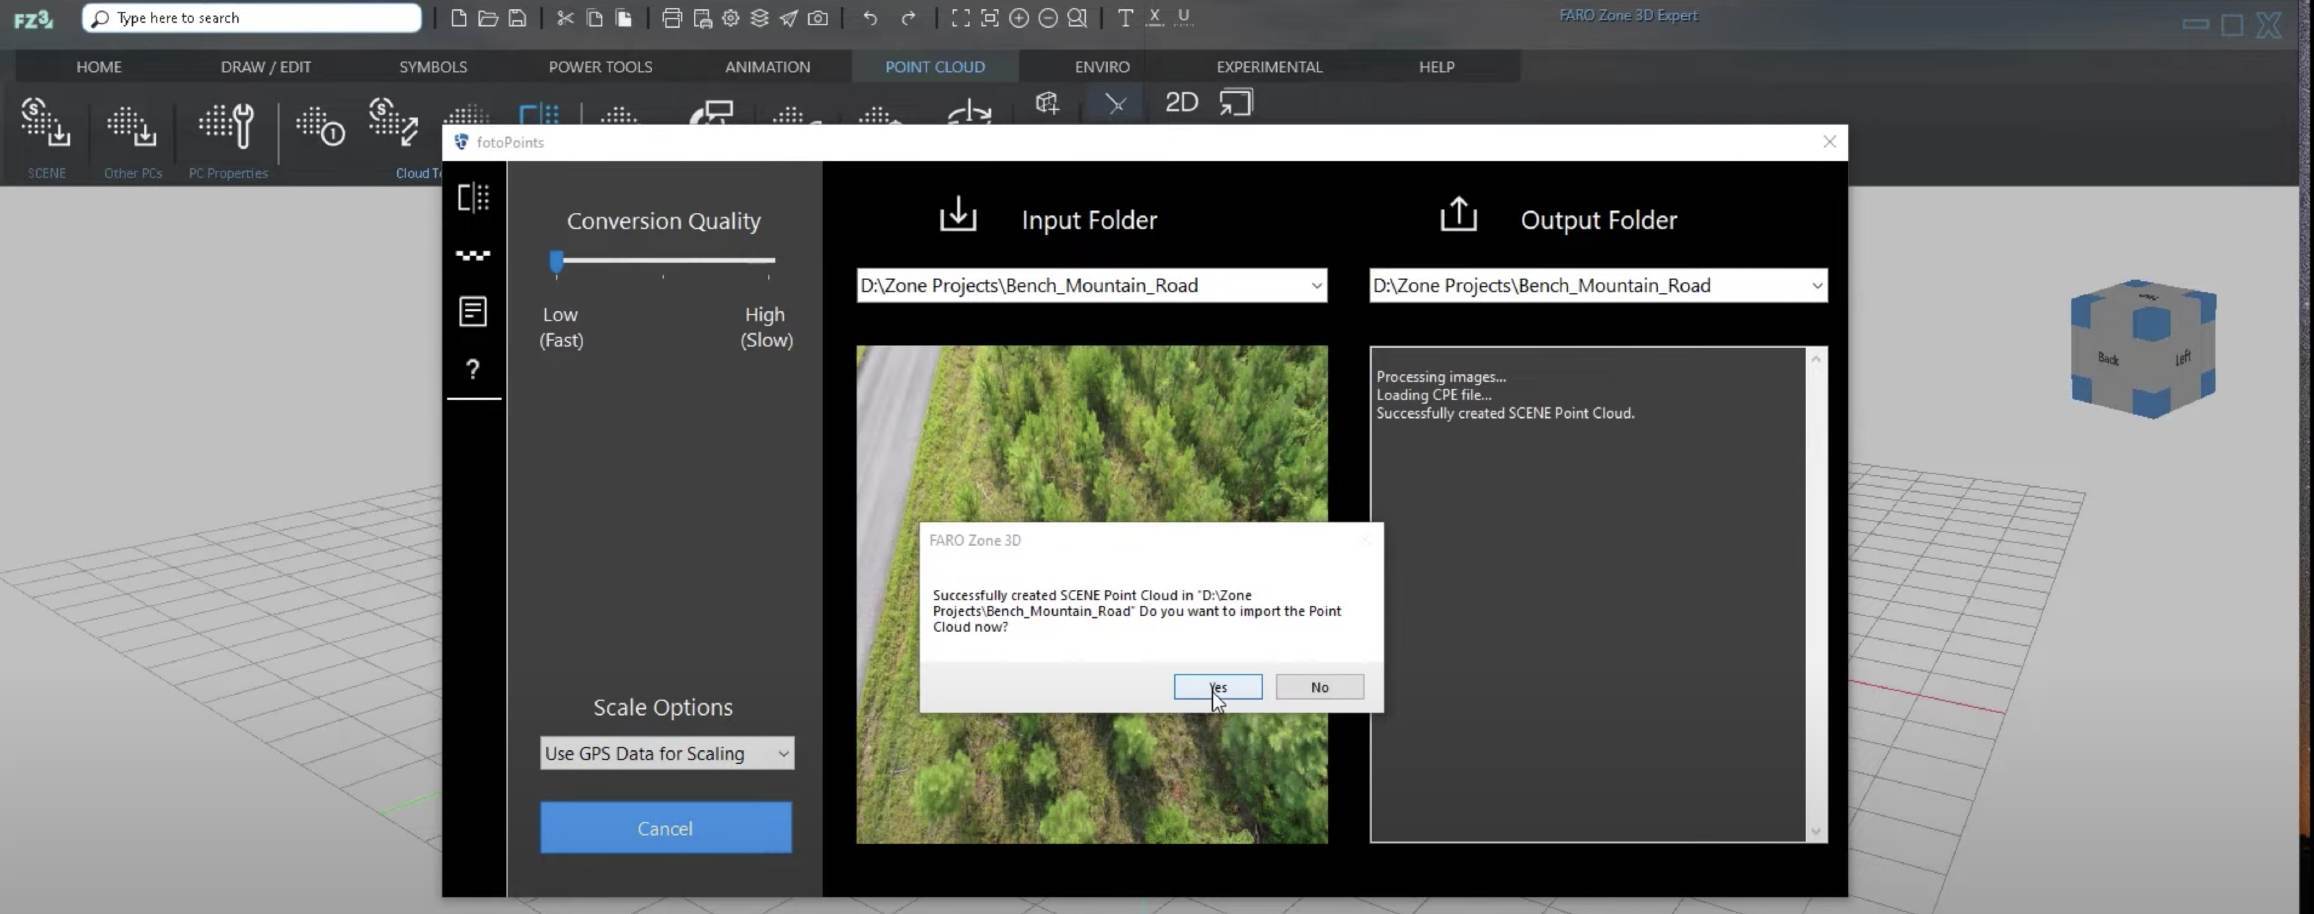This screenshot has height=914, width=2314.
Task: Open the fotoPoints checkered scale sidebar icon
Action: pyautogui.click(x=473, y=255)
